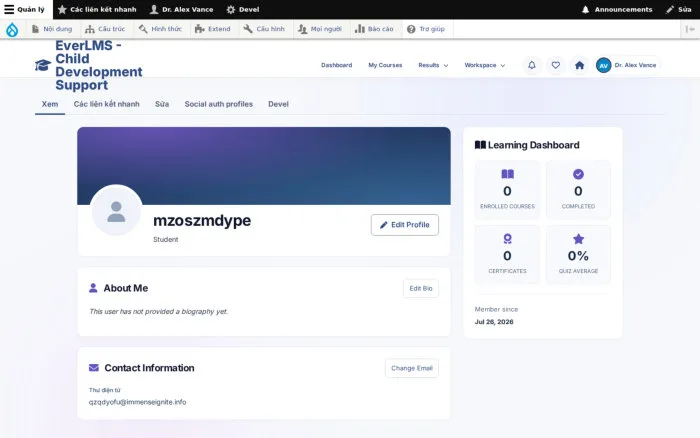
Task: Go to the Dashboard nav link
Action: pyautogui.click(x=337, y=65)
